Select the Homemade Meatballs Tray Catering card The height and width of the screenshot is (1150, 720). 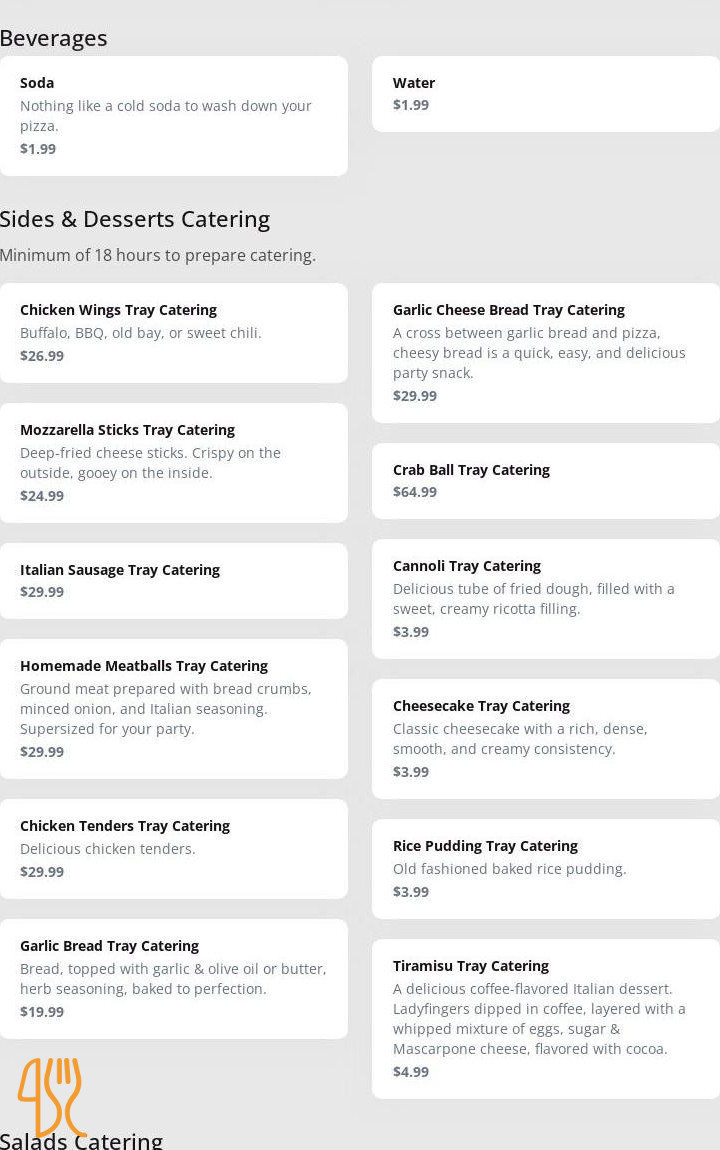(174, 709)
